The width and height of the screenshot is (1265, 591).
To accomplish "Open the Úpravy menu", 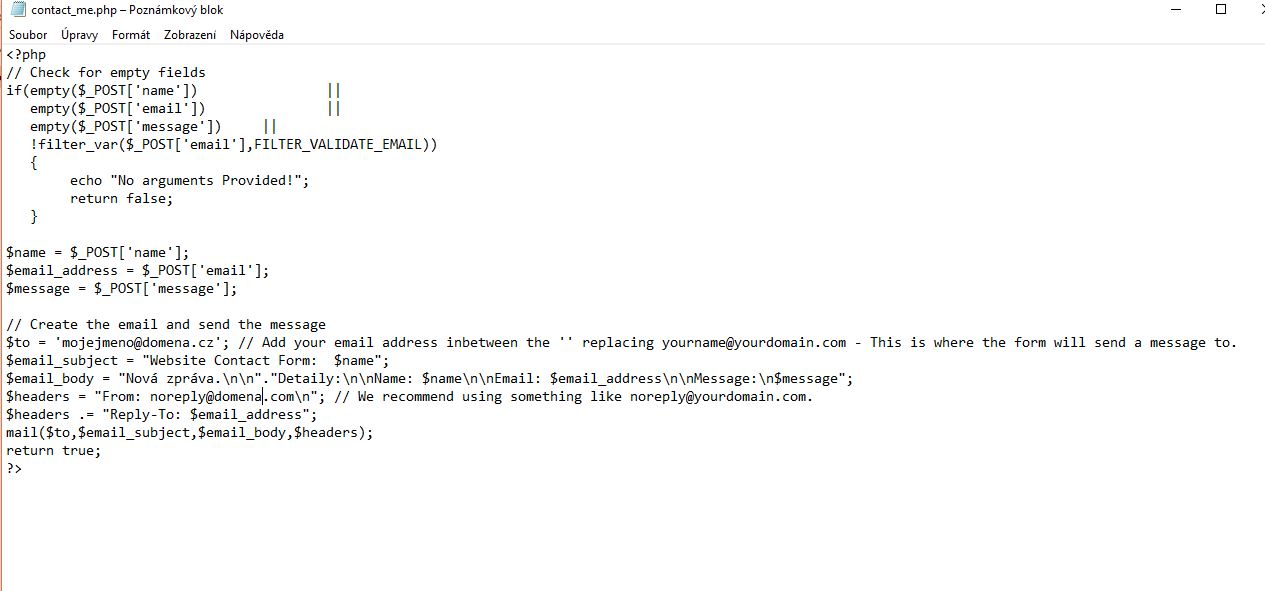I will point(79,35).
